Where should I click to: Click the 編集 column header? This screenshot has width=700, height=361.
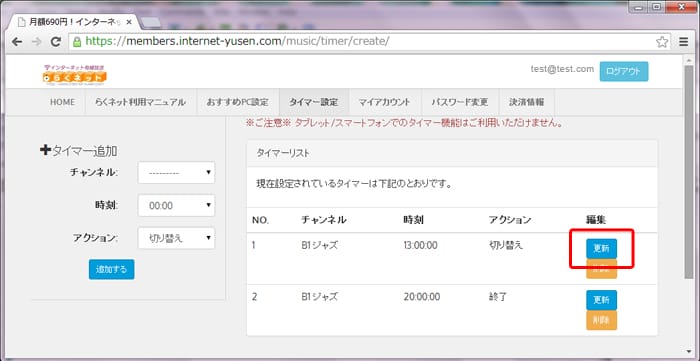(596, 220)
